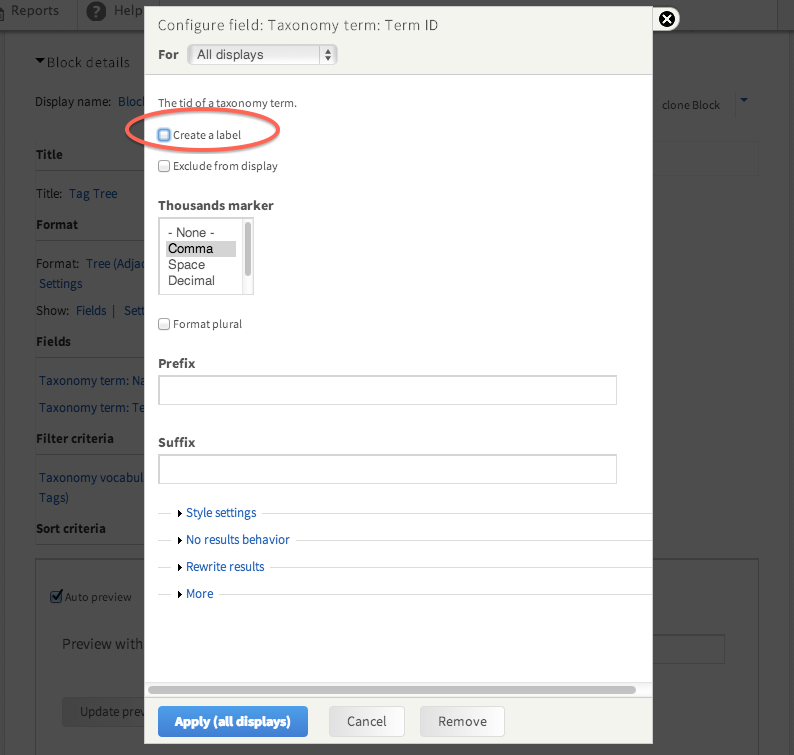Click the Update preview button

point(104,712)
